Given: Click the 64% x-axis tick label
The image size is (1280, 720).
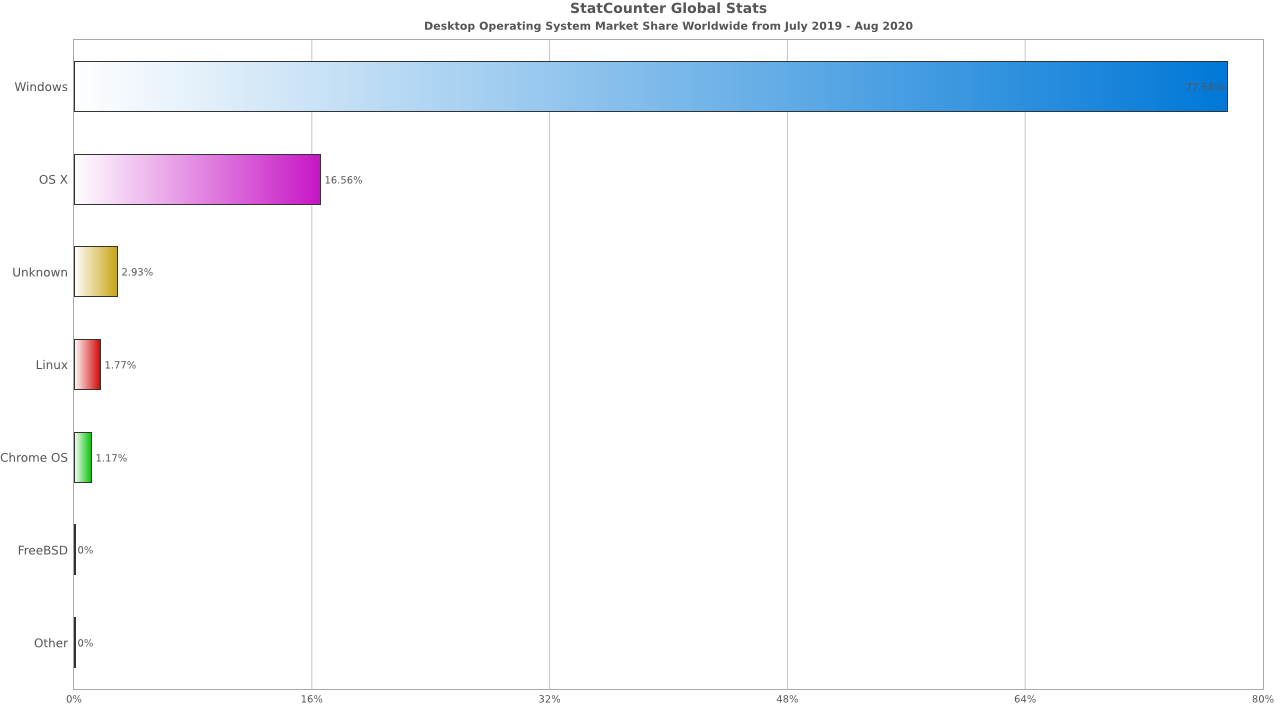Looking at the screenshot, I should point(1025,699).
